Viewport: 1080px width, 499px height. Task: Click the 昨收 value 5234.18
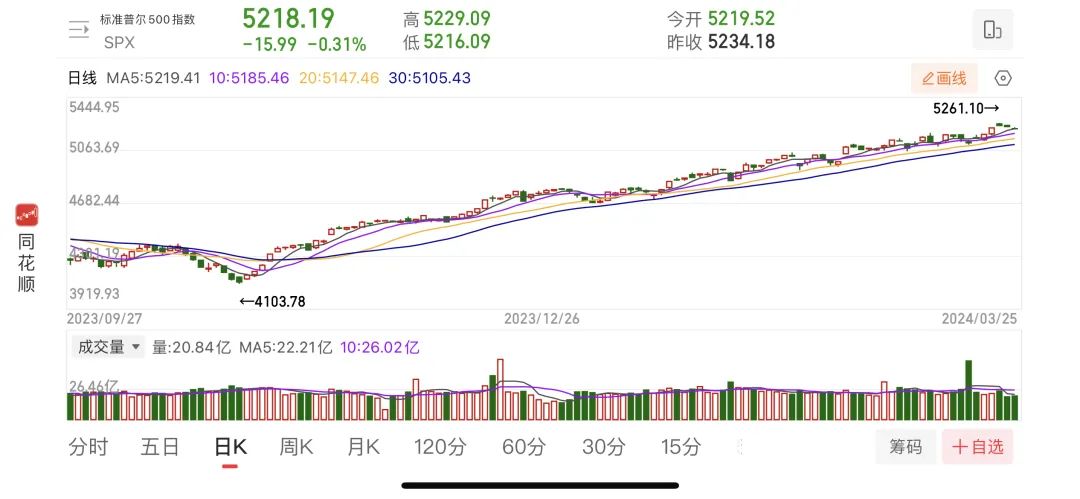[x=741, y=42]
